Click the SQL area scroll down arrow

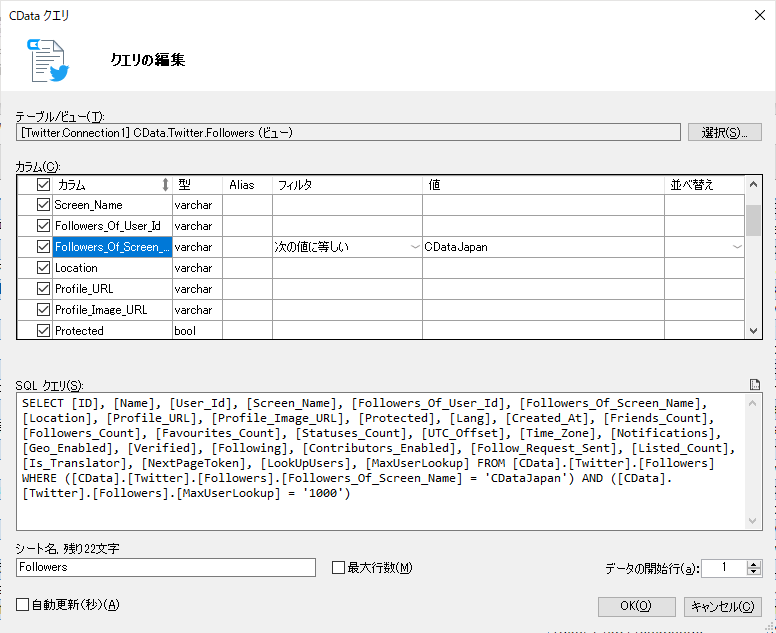tap(753, 521)
